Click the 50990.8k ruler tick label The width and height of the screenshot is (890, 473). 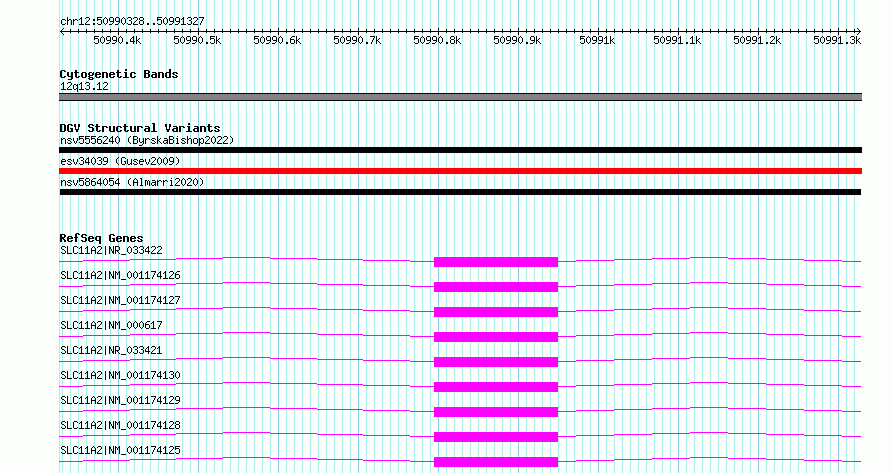coord(437,40)
